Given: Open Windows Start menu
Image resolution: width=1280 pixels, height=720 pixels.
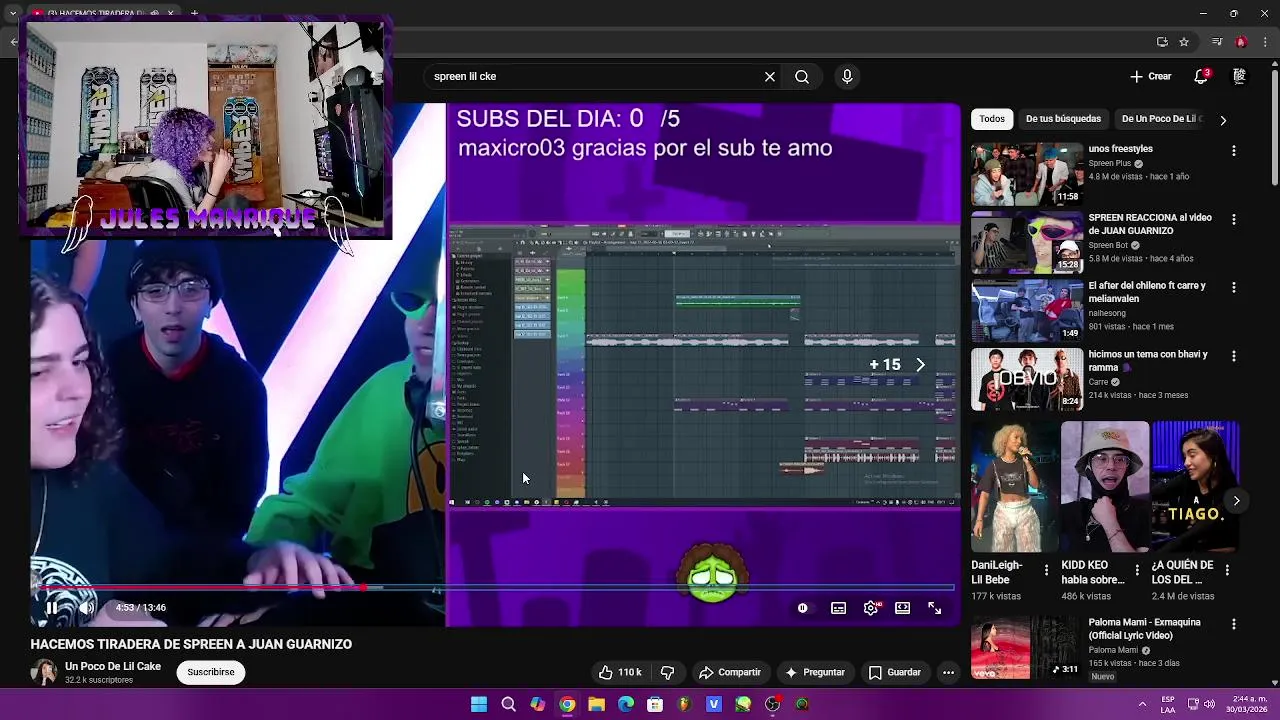Looking at the screenshot, I should tap(479, 704).
